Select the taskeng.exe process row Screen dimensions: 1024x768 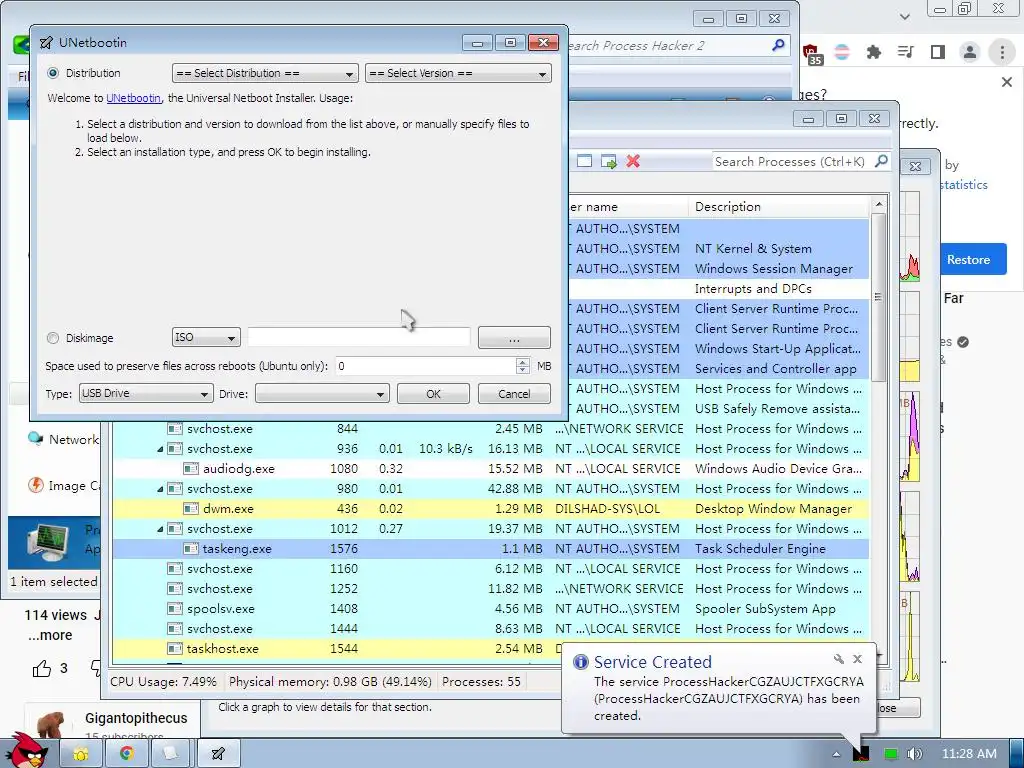(x=490, y=549)
